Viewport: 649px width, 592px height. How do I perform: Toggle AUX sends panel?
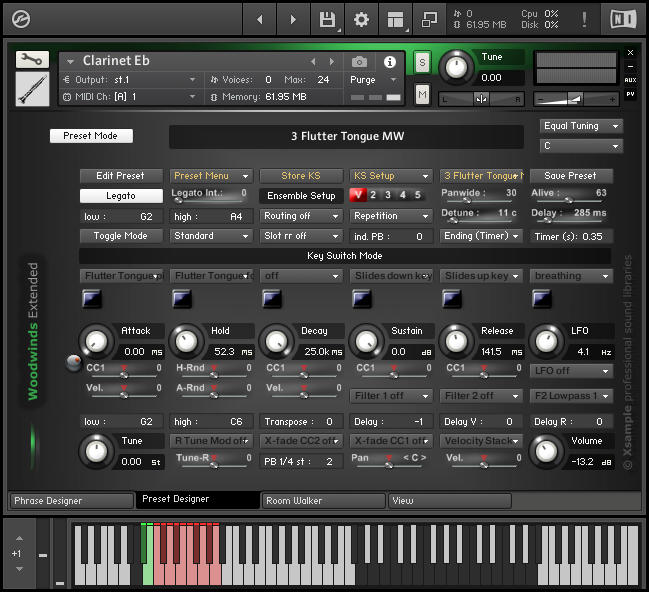[x=630, y=80]
